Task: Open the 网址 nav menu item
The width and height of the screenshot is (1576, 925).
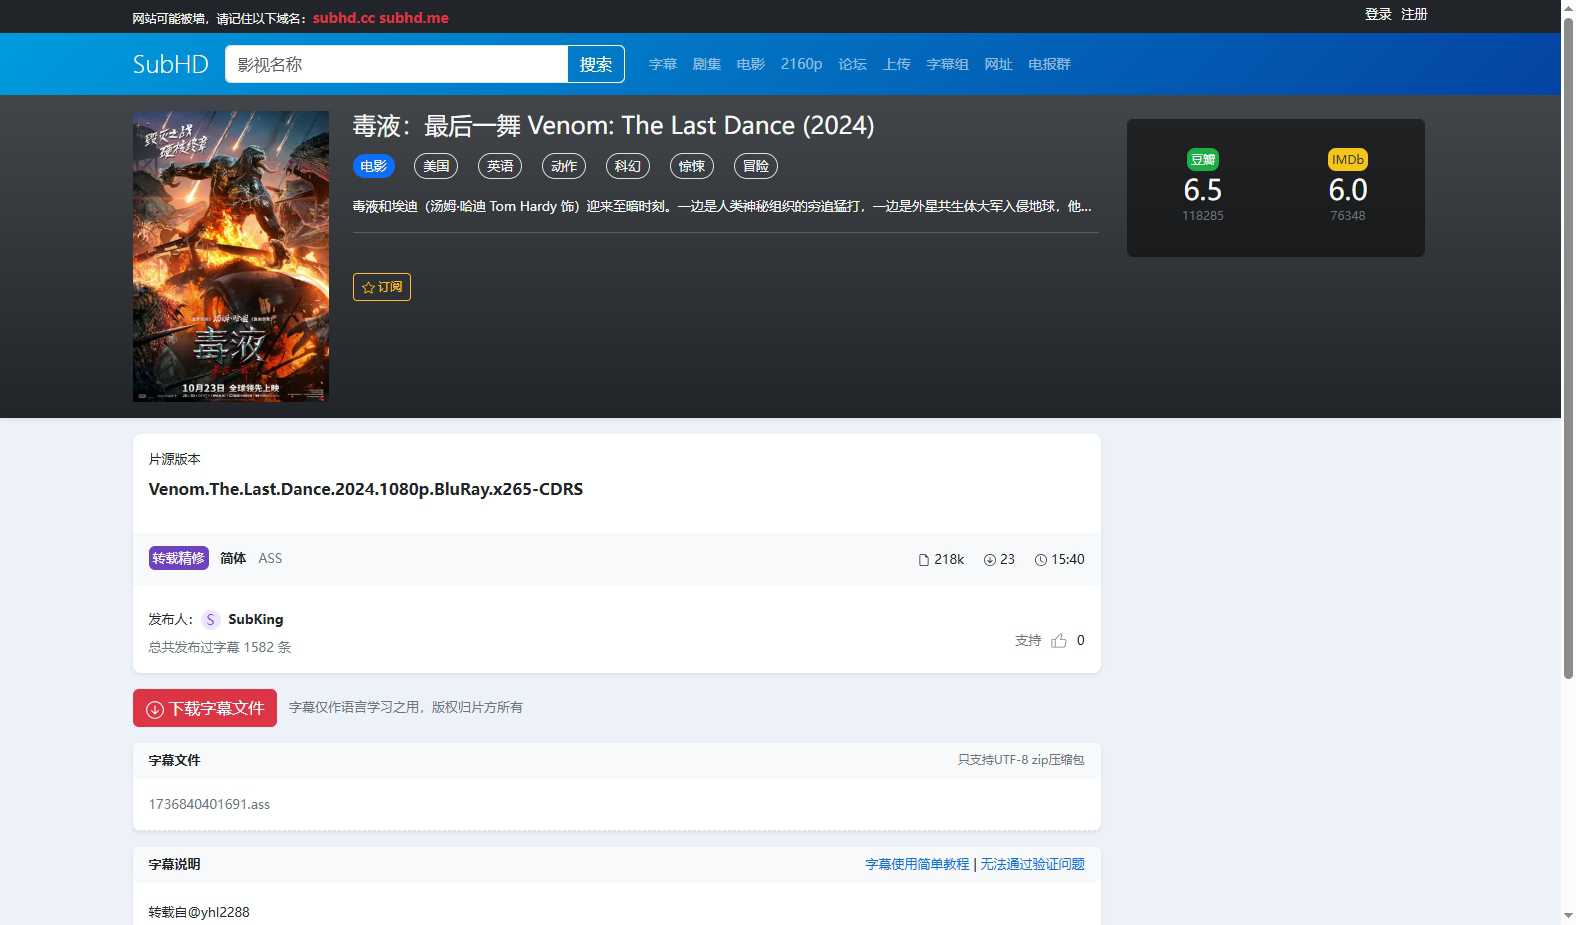Action: (x=999, y=64)
